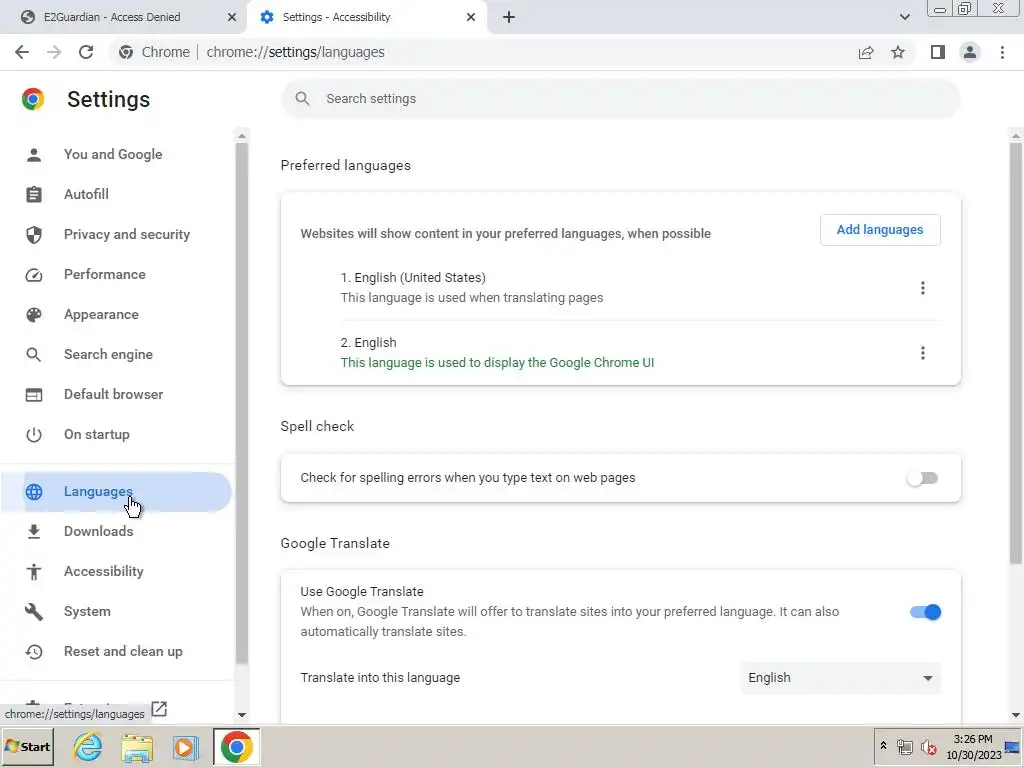
Task: Open the side panel icon
Action: coord(938,52)
